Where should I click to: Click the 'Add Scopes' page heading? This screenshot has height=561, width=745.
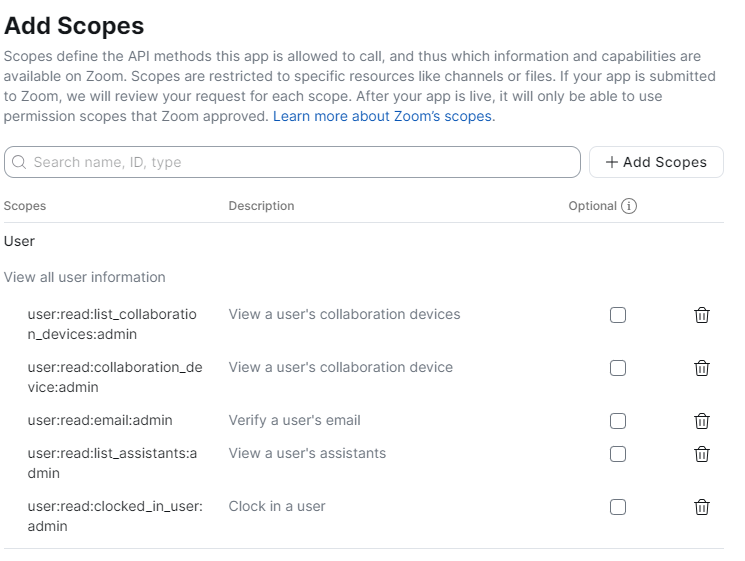point(74,26)
